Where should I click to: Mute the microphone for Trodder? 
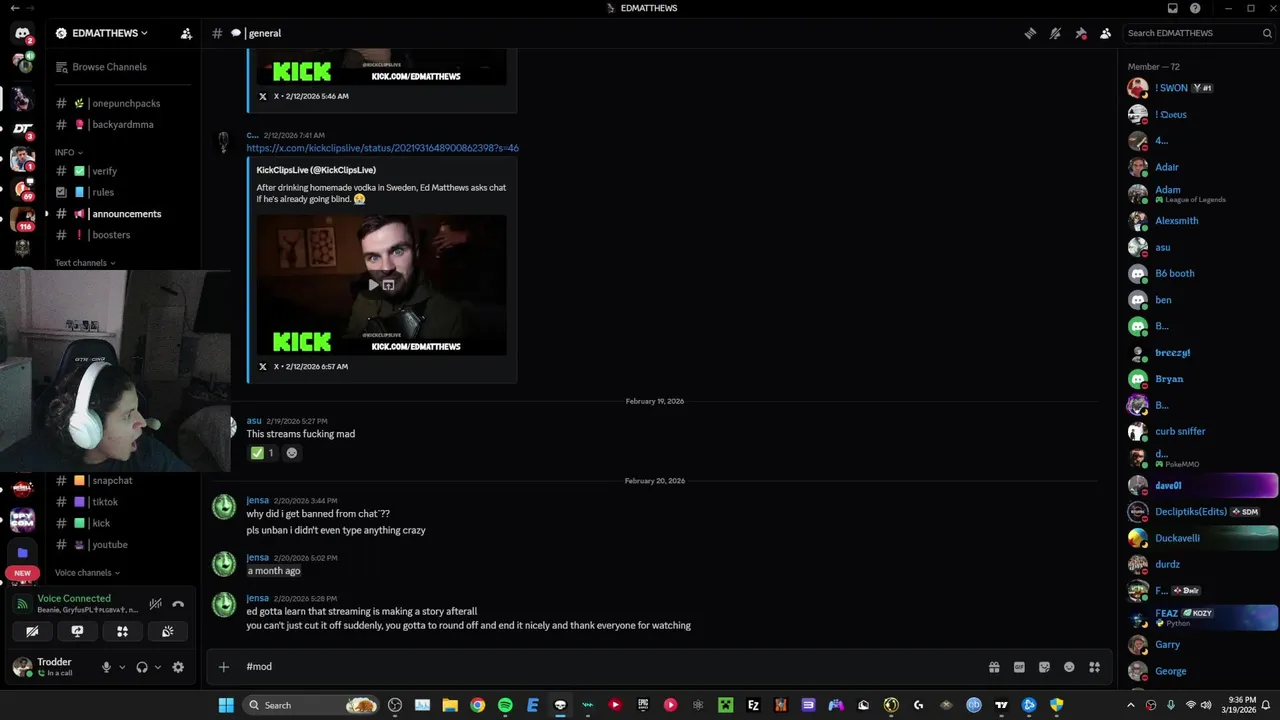pos(106,667)
